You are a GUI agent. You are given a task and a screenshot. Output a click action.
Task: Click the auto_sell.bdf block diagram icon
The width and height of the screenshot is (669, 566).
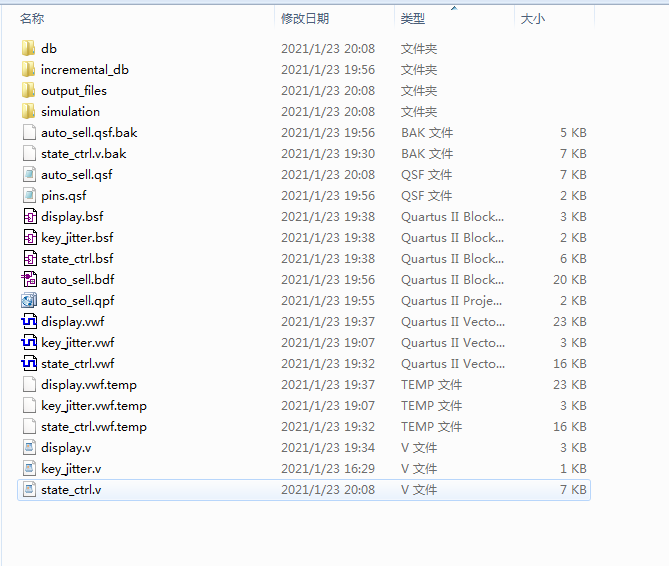pos(29,279)
